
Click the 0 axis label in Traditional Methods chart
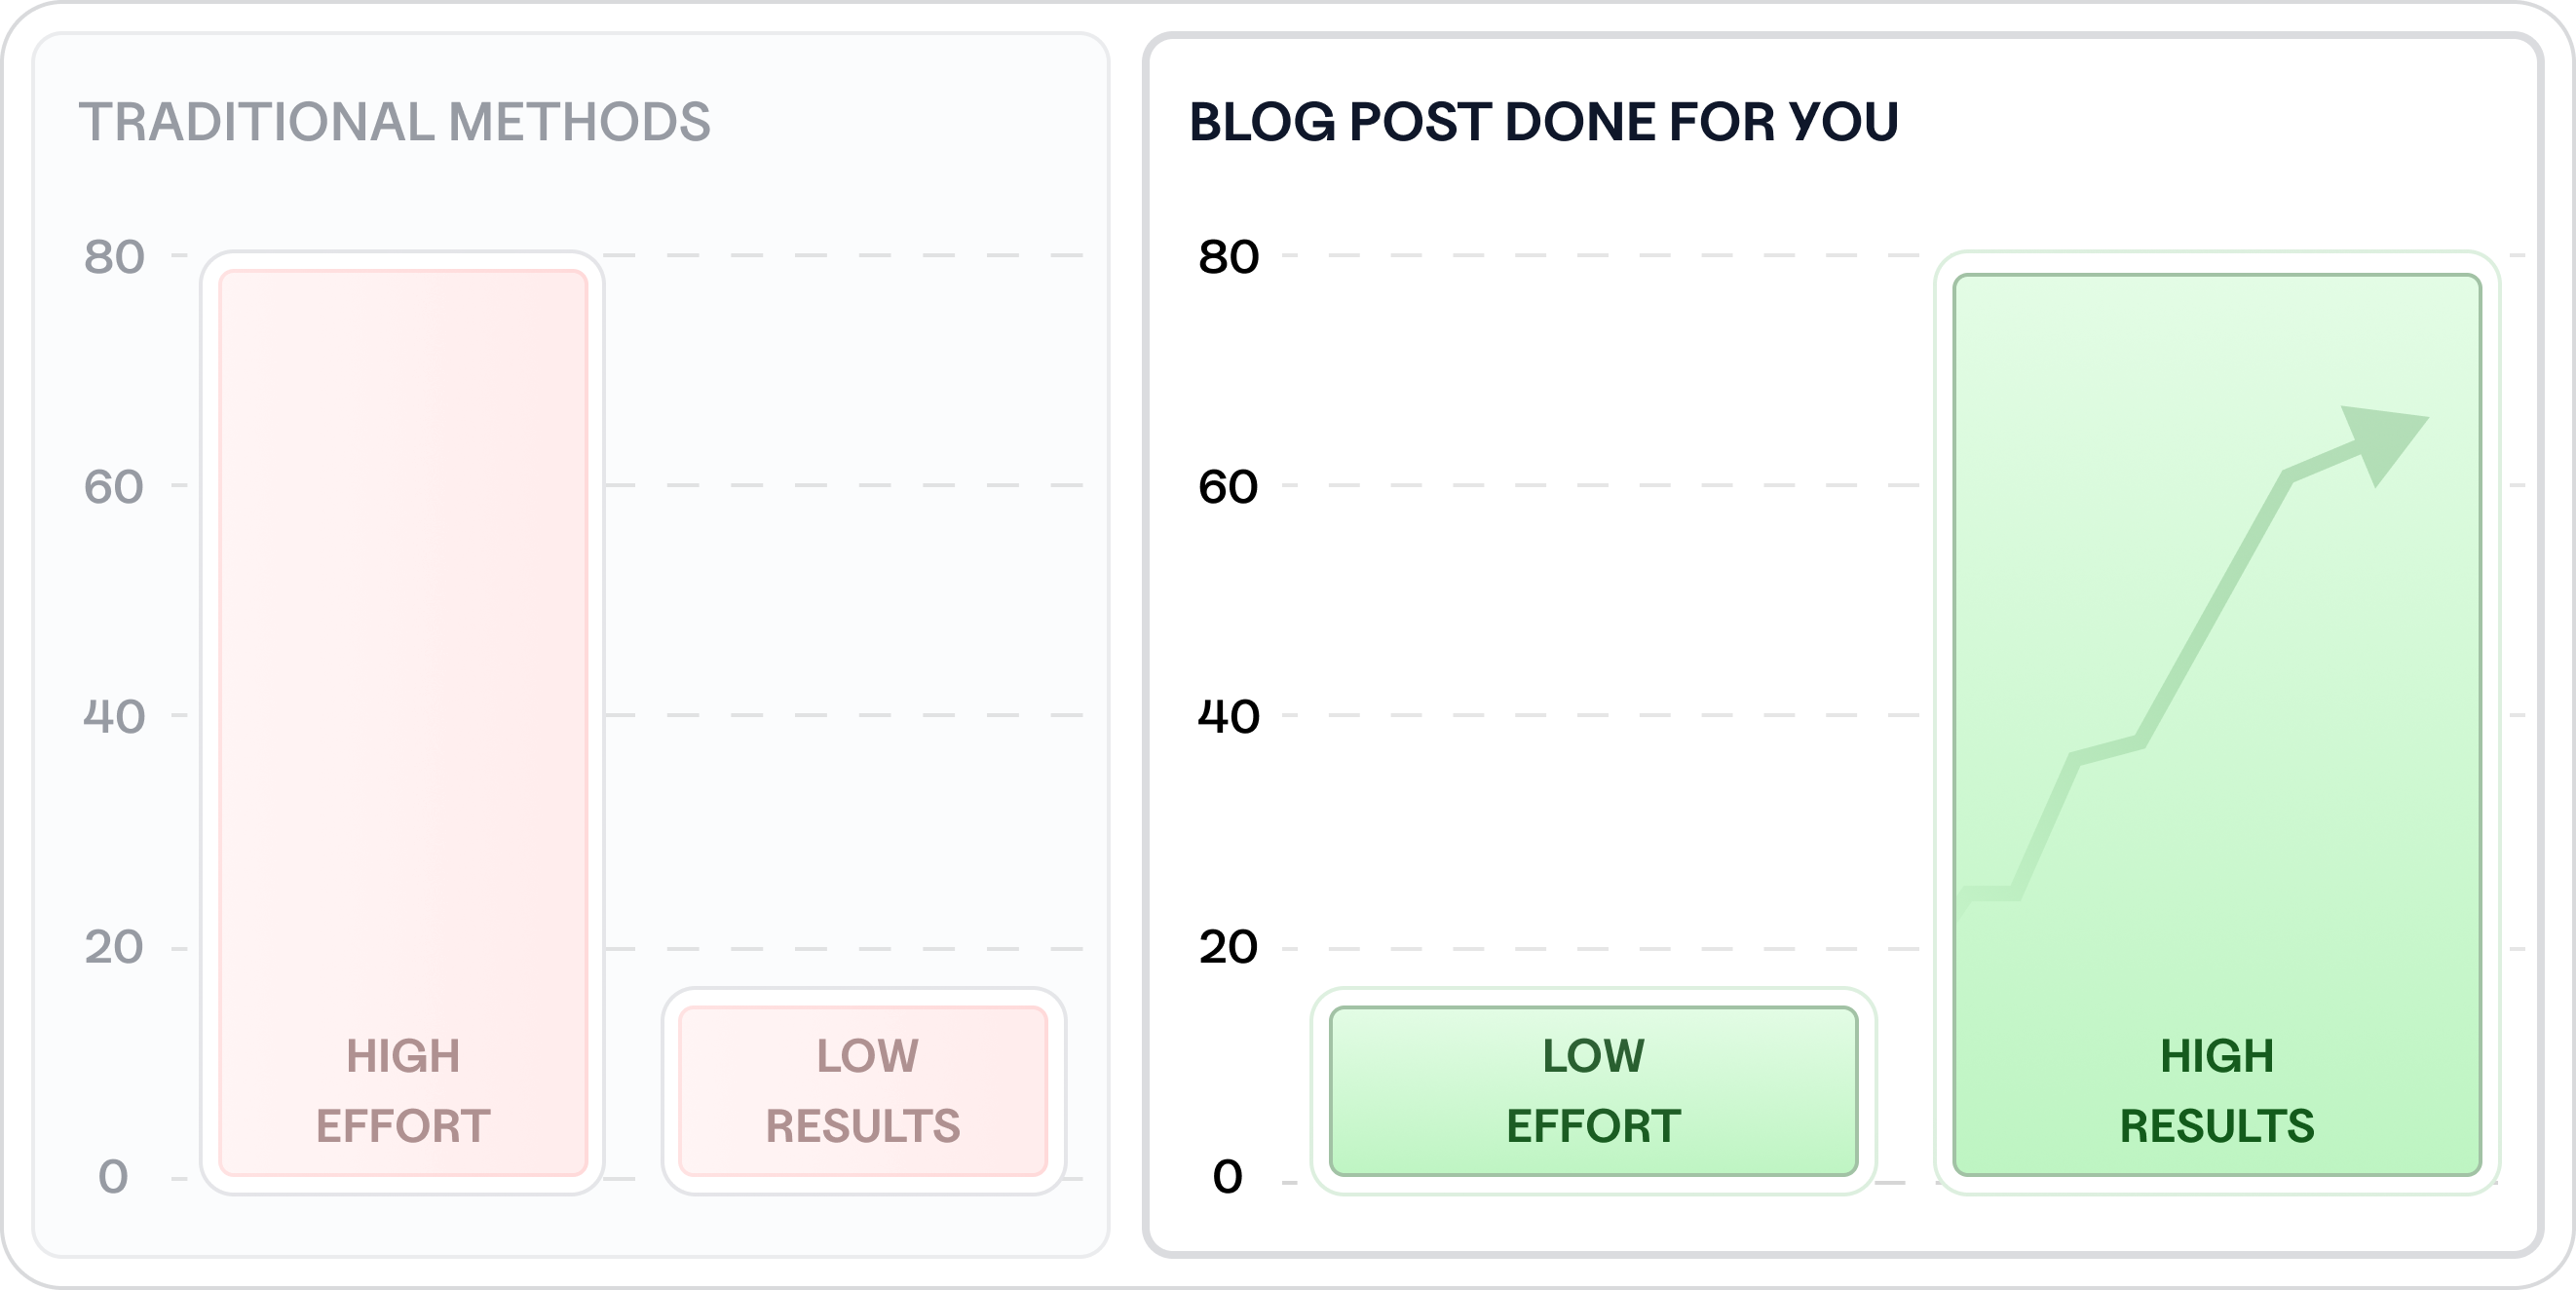113,1177
